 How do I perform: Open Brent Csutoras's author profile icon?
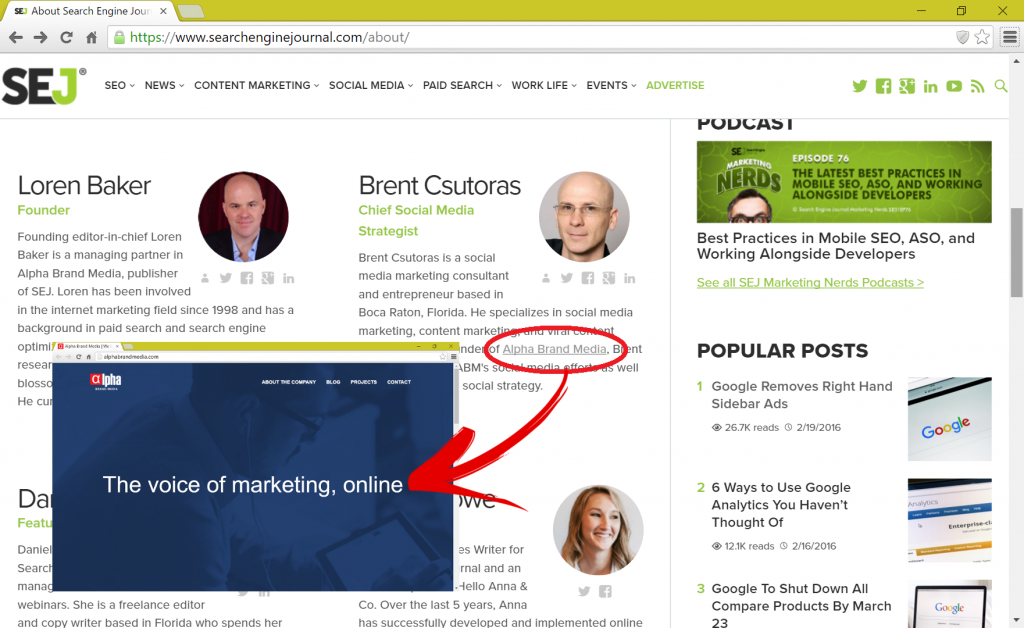click(x=546, y=278)
